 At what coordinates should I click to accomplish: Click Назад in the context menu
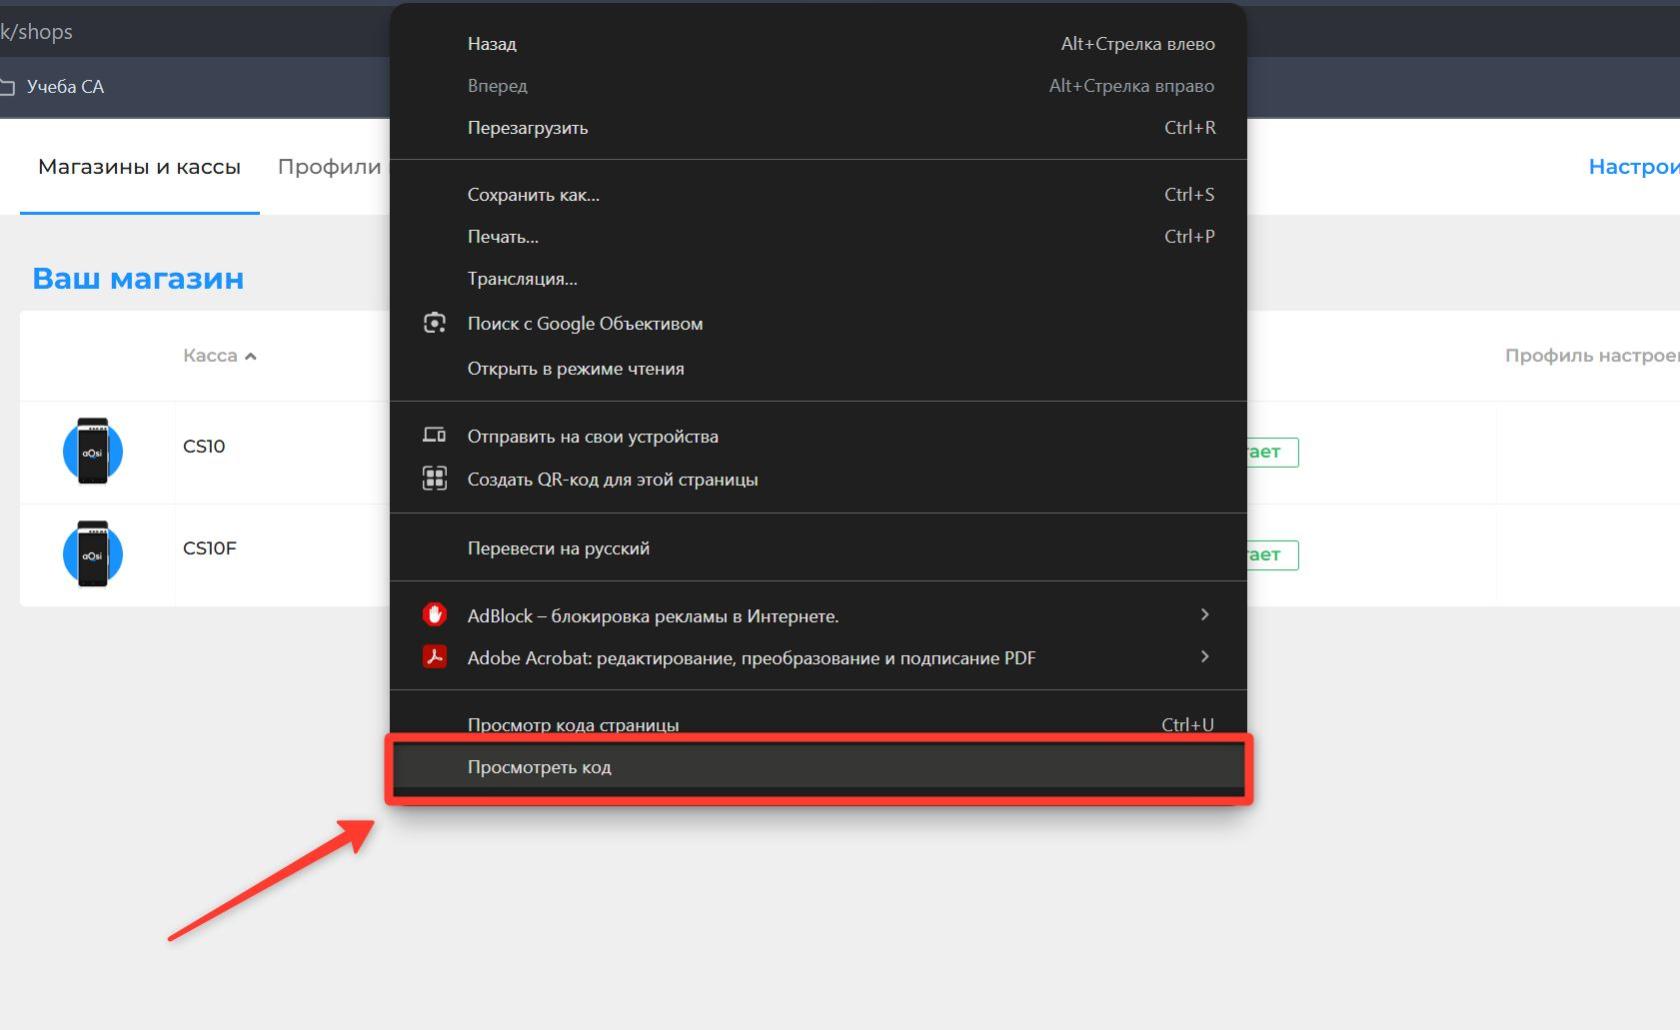pyautogui.click(x=491, y=44)
